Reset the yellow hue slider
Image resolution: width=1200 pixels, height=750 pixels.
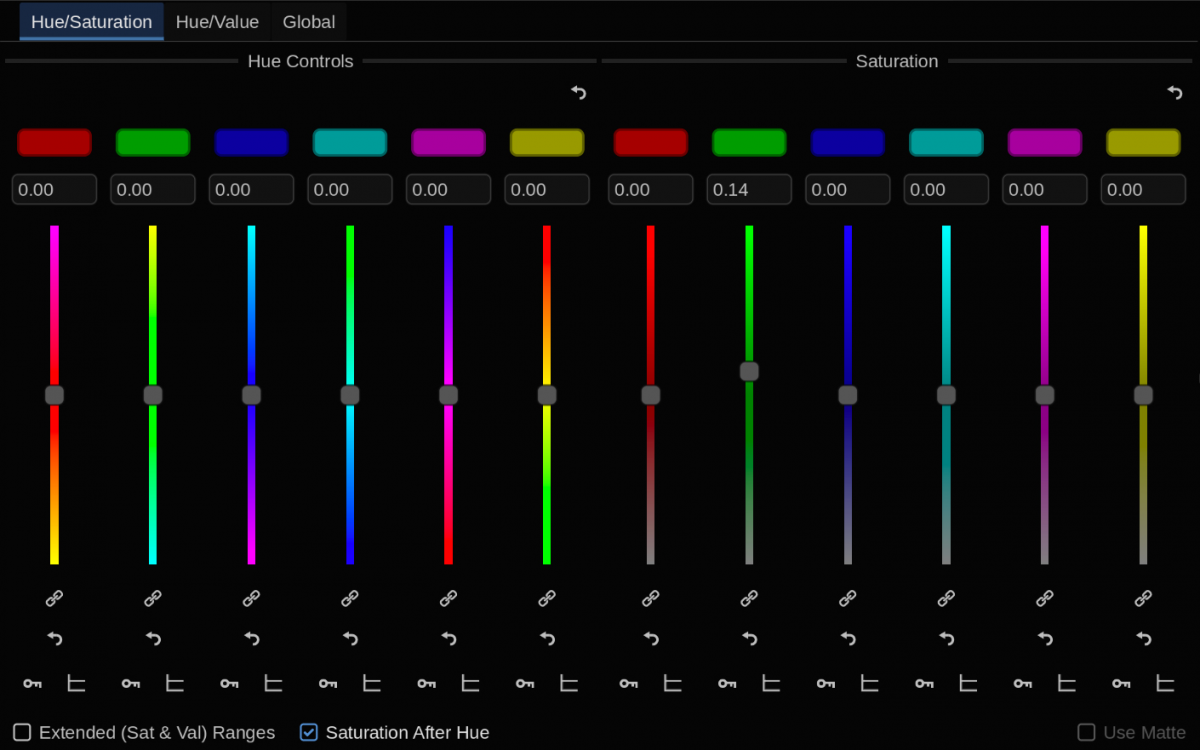tap(547, 638)
